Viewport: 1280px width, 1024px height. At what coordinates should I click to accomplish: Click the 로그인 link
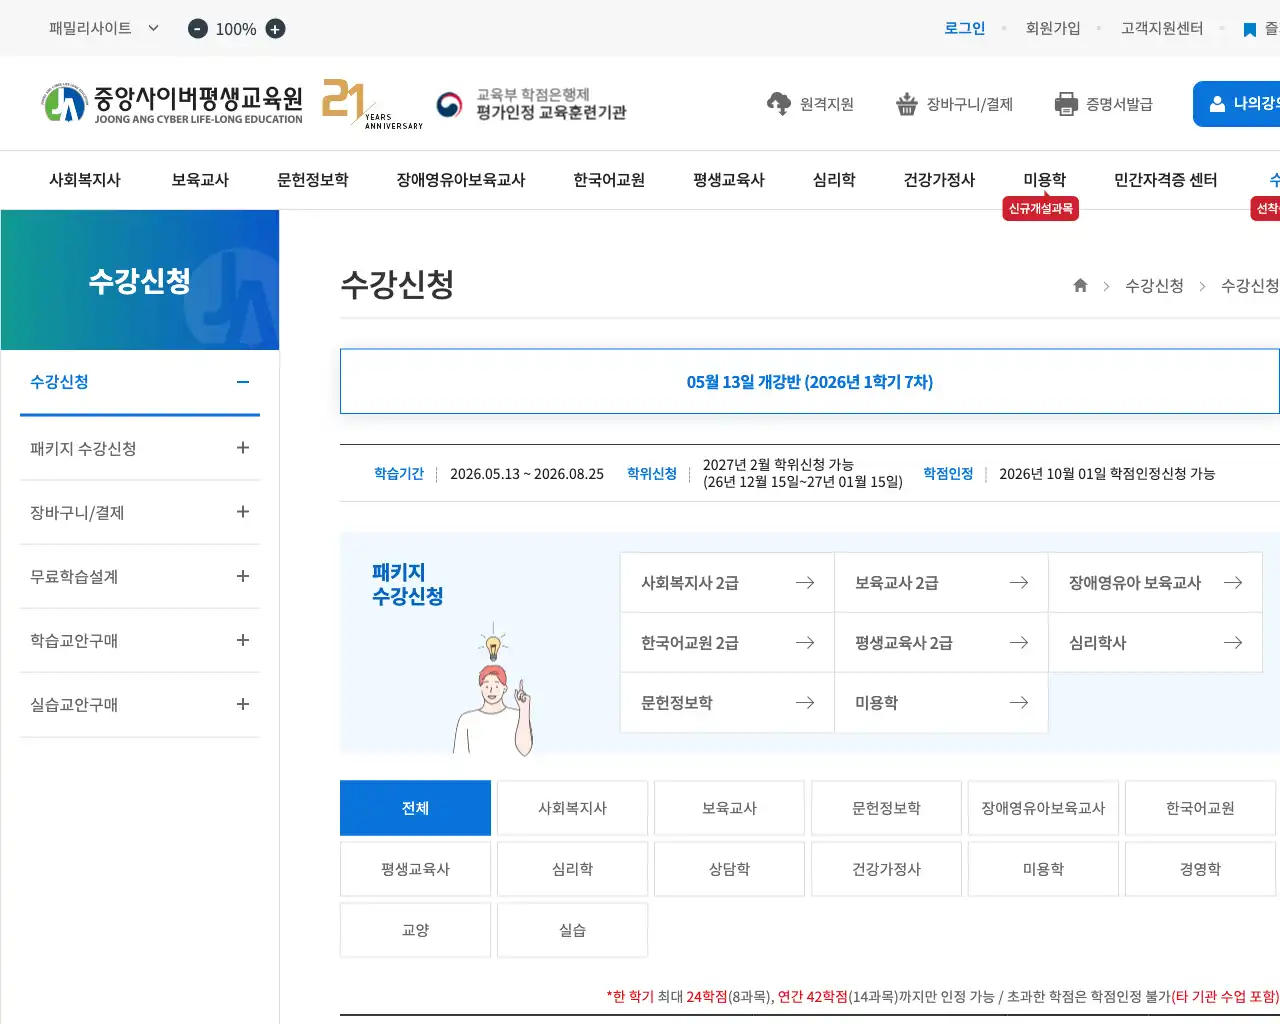[963, 28]
